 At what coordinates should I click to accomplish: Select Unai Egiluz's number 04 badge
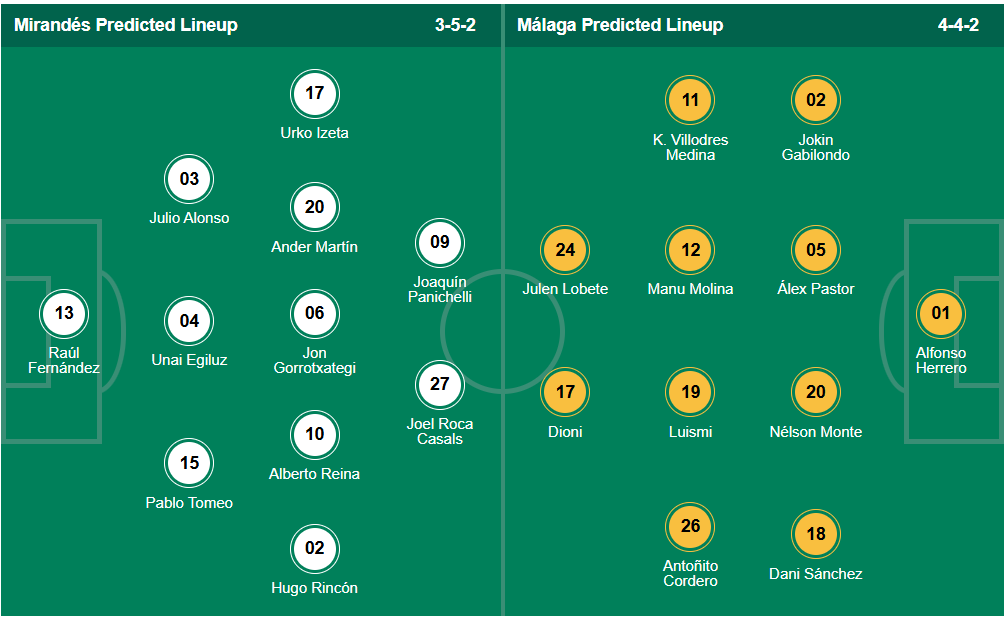(189, 321)
